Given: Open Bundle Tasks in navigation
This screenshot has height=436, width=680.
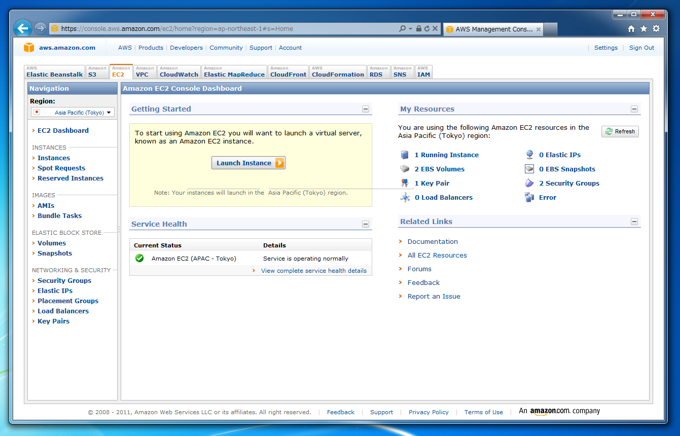Looking at the screenshot, I should coord(59,216).
